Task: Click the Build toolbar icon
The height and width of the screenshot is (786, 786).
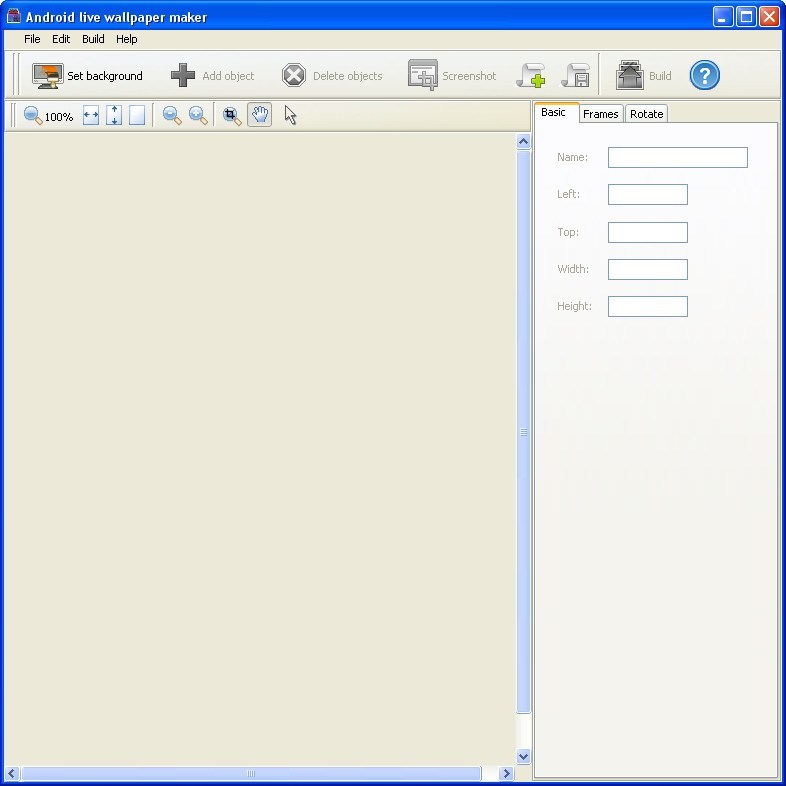Action: (x=630, y=75)
